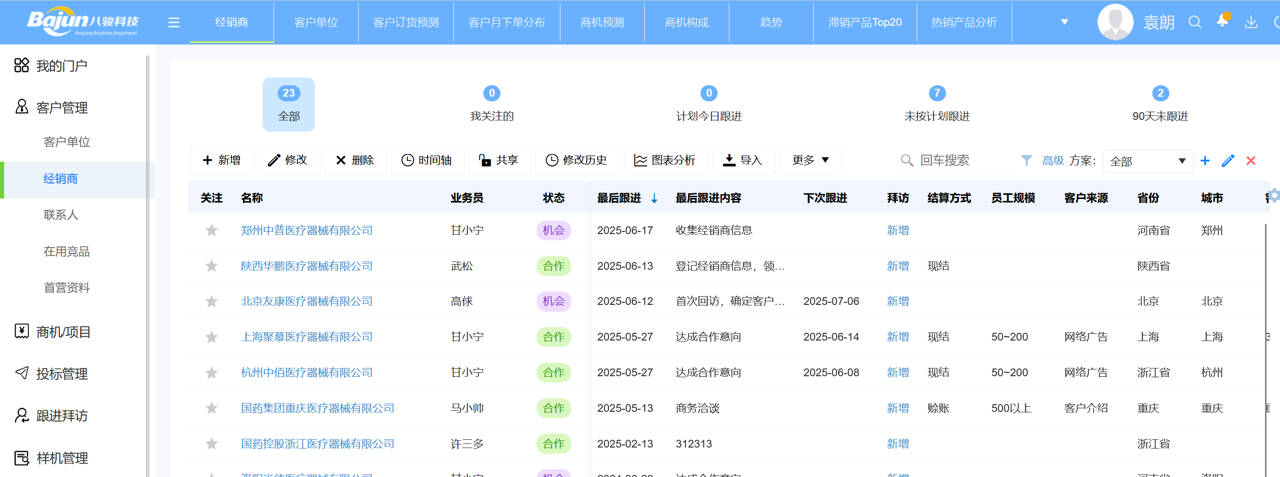Click the blue plus icon to add scheme
1280x477 pixels.
[1205, 161]
